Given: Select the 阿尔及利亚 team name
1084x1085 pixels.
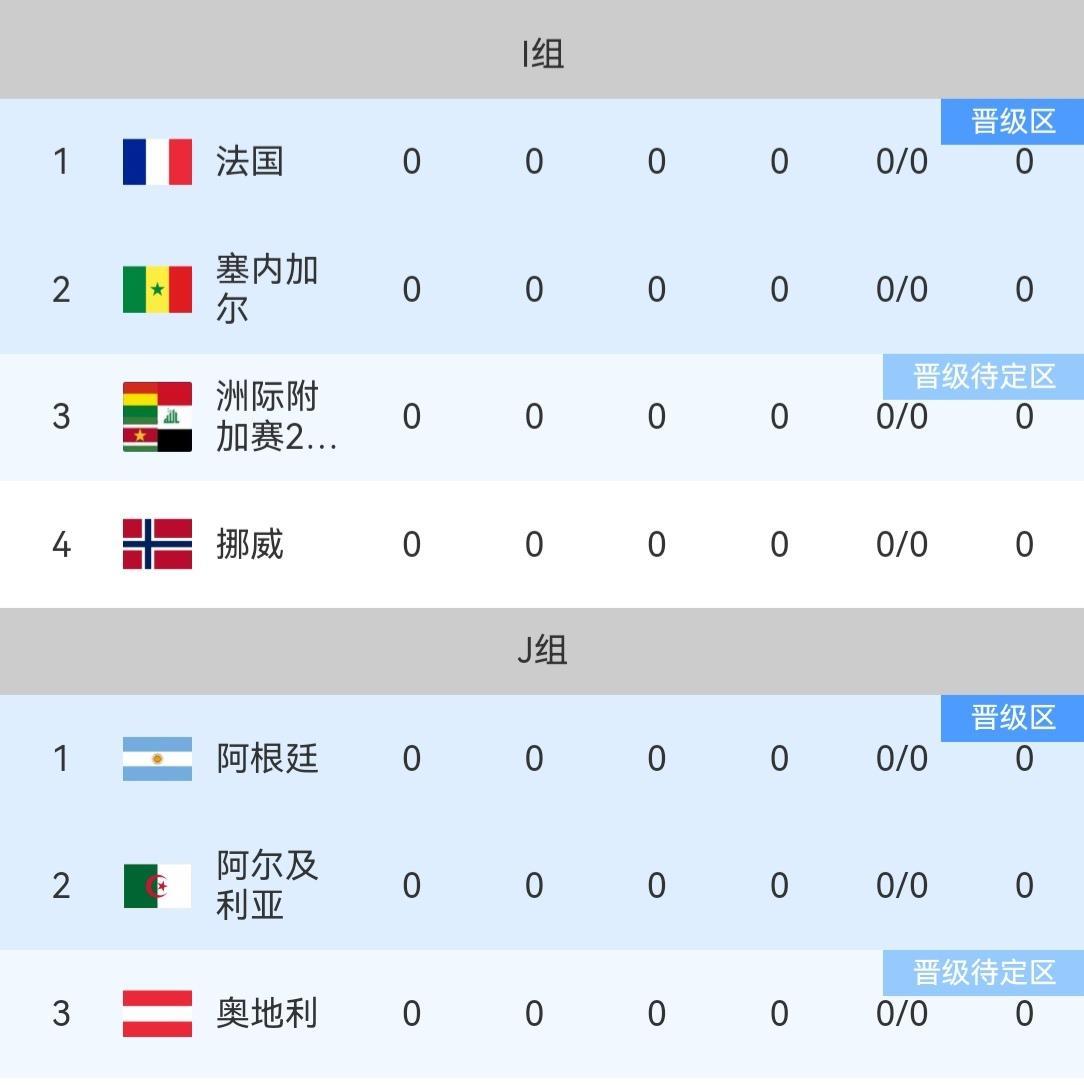Looking at the screenshot, I should click(267, 886).
